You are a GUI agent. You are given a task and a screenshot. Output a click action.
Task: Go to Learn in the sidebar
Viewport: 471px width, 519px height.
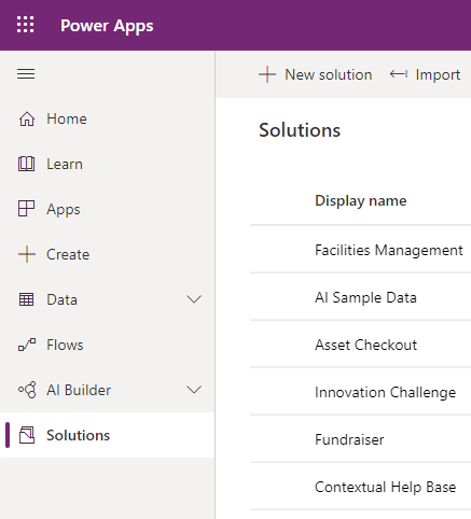[x=64, y=164]
